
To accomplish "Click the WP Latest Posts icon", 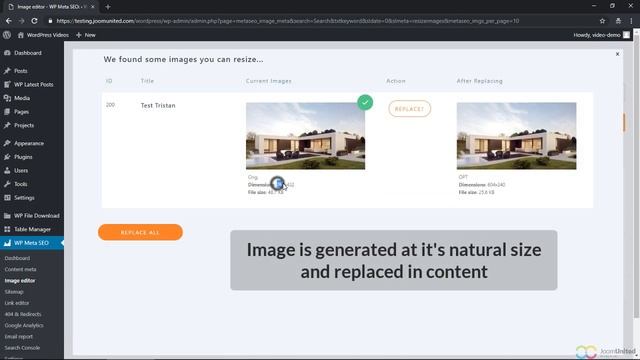I will pos(7,84).
